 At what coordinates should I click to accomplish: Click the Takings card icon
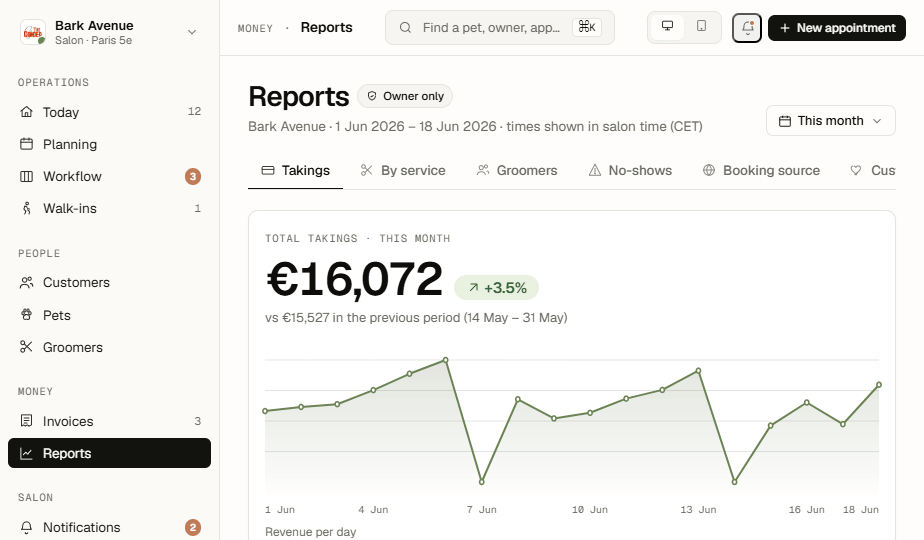268,170
